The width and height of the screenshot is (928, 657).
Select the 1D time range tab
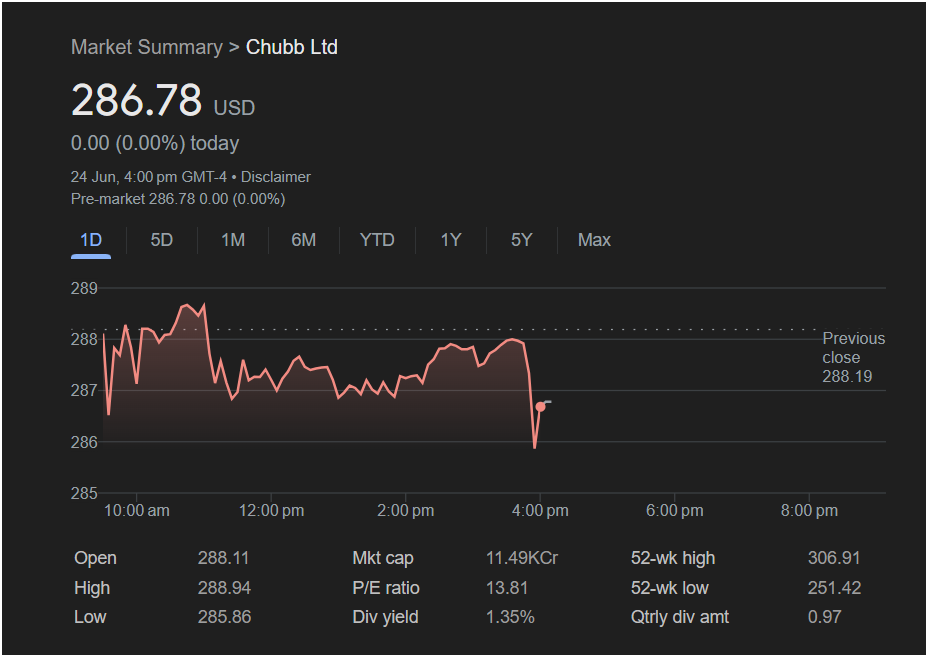pos(91,240)
